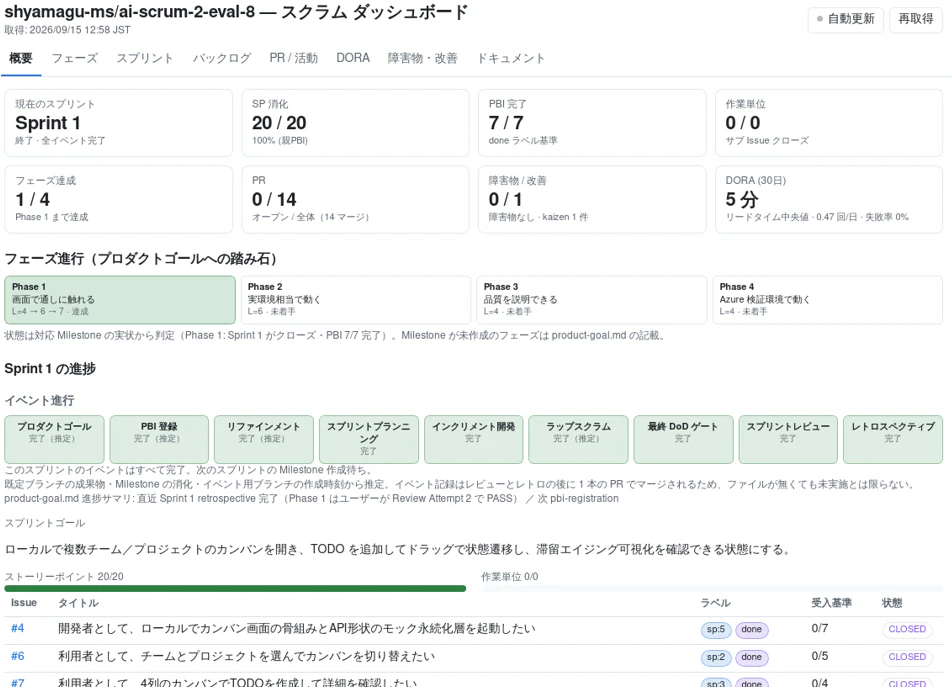The width and height of the screenshot is (952, 687).
Task: Select the DORA tab
Action: [x=353, y=58]
